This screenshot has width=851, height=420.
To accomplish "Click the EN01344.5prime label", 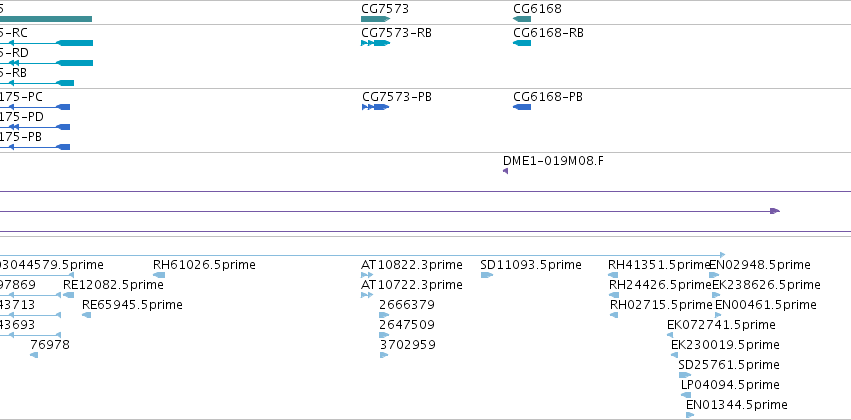I will coord(736,405).
